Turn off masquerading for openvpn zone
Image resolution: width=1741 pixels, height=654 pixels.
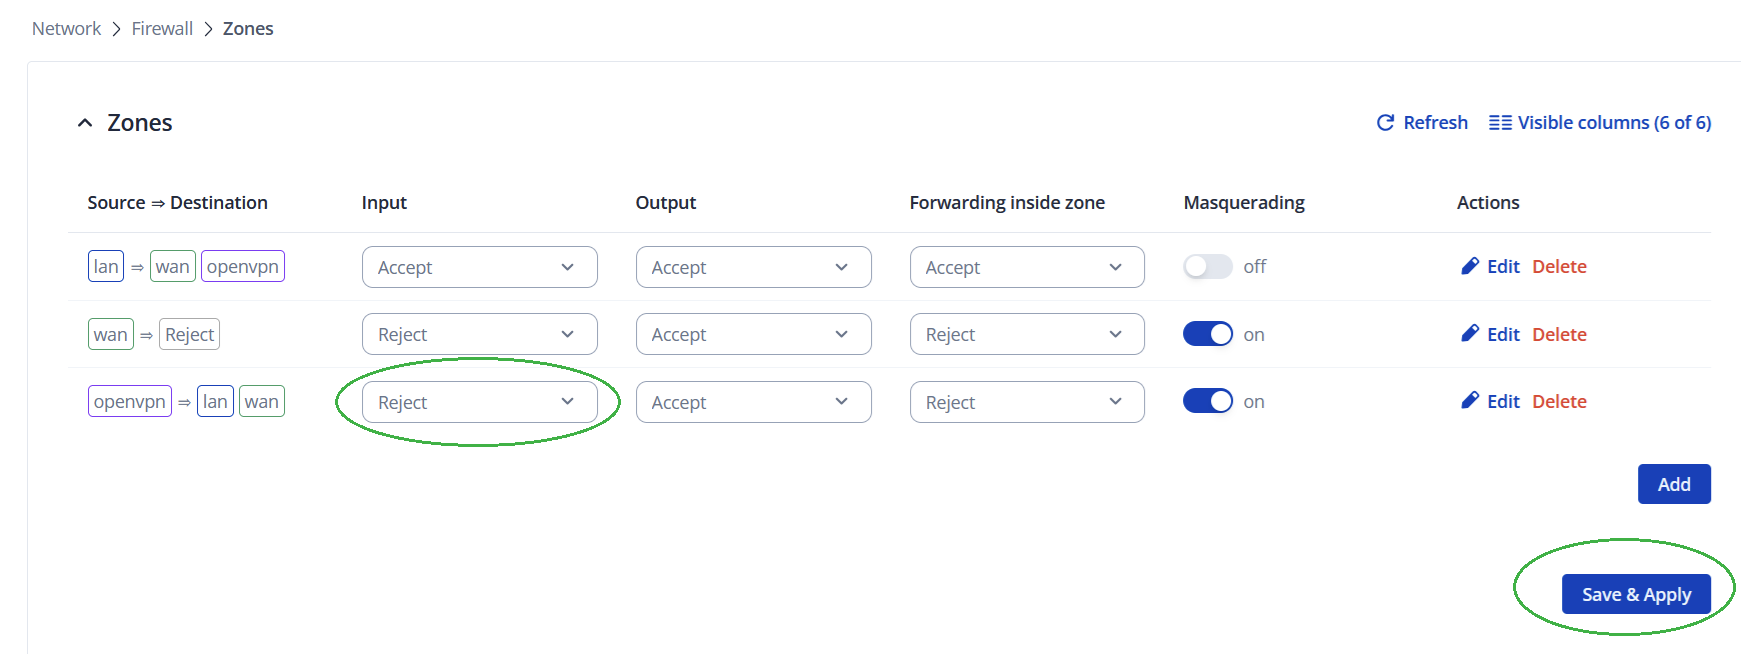click(x=1207, y=401)
